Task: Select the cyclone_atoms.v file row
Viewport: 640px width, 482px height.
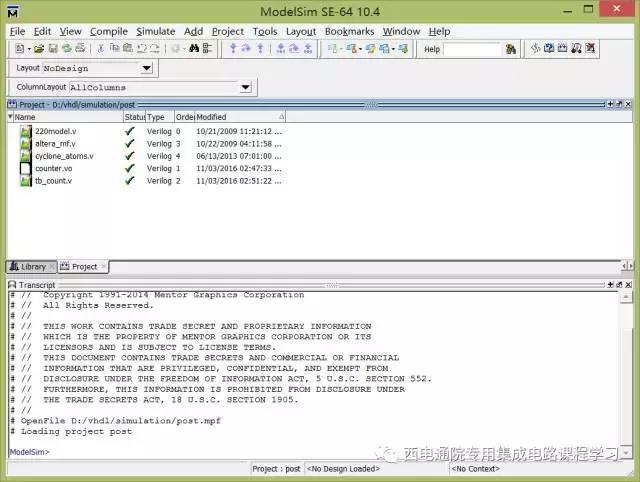Action: pyautogui.click(x=150, y=156)
